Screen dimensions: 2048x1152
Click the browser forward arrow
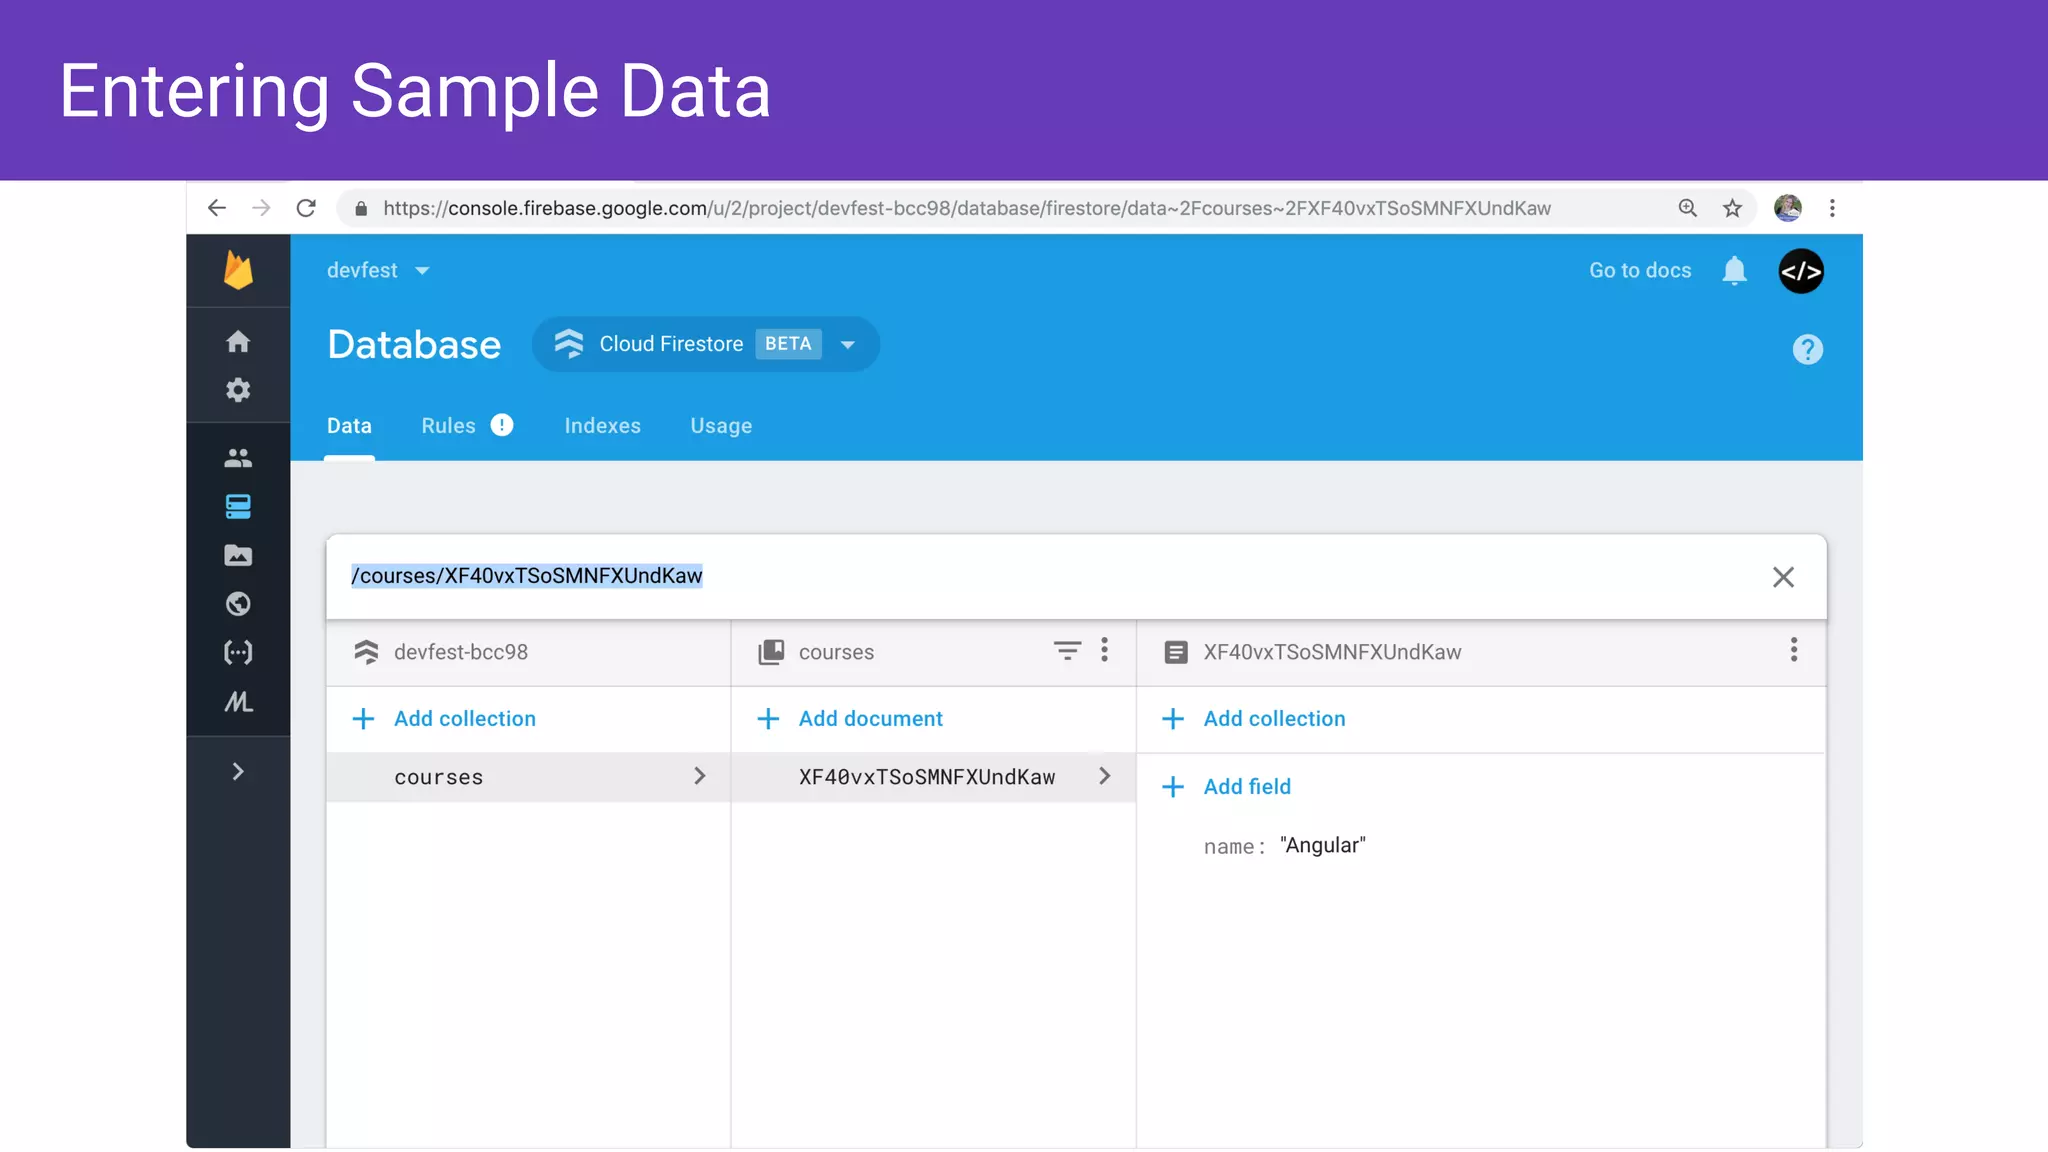point(261,208)
